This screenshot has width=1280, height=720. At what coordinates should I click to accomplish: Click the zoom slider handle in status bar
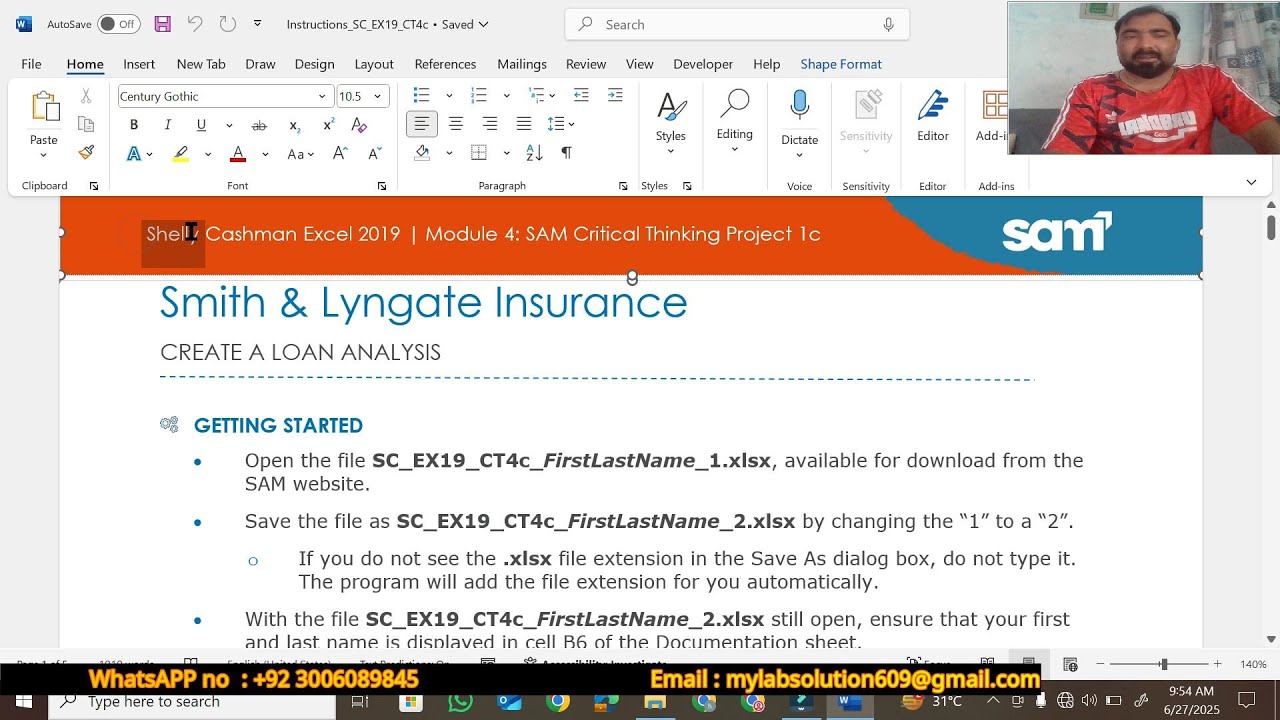point(1163,664)
